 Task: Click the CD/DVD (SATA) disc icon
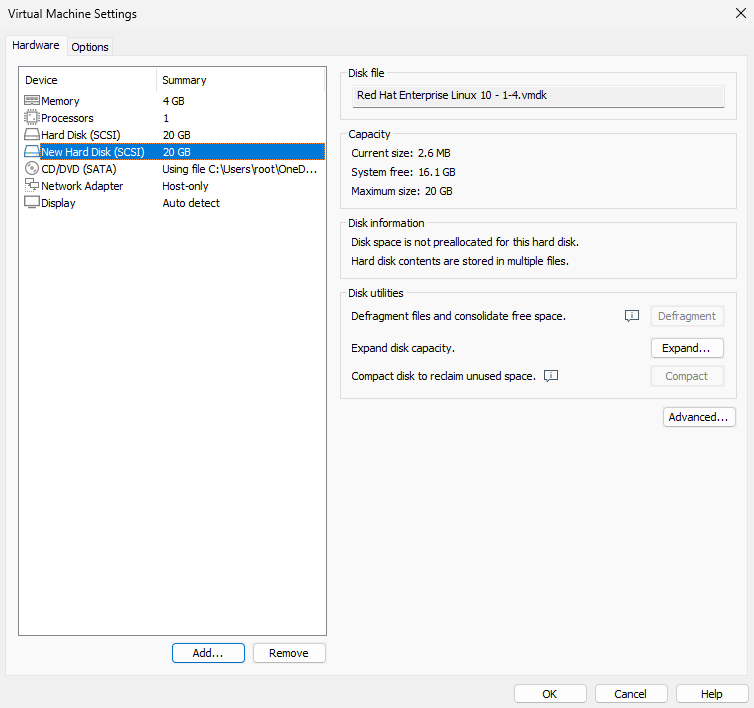point(31,169)
